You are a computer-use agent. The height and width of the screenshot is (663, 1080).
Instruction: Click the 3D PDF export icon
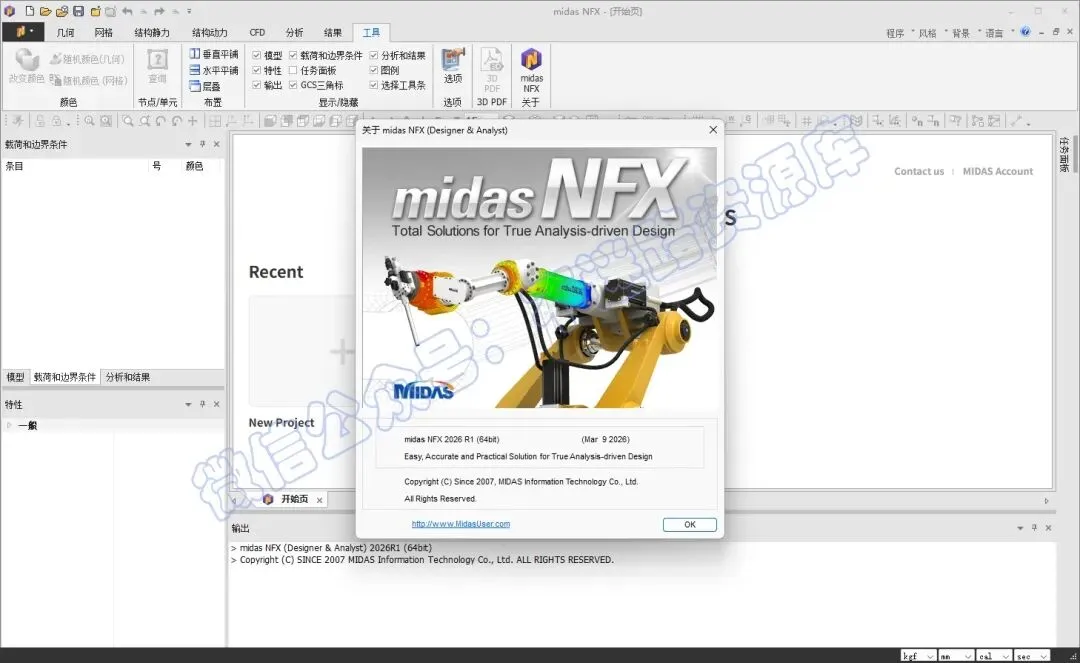492,70
